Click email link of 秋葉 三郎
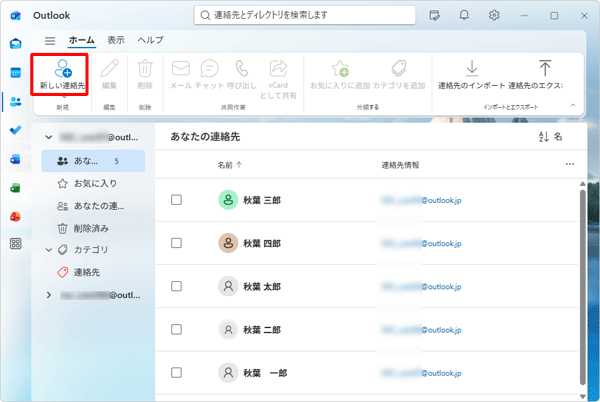This screenshot has height=402, width=600. (421, 200)
